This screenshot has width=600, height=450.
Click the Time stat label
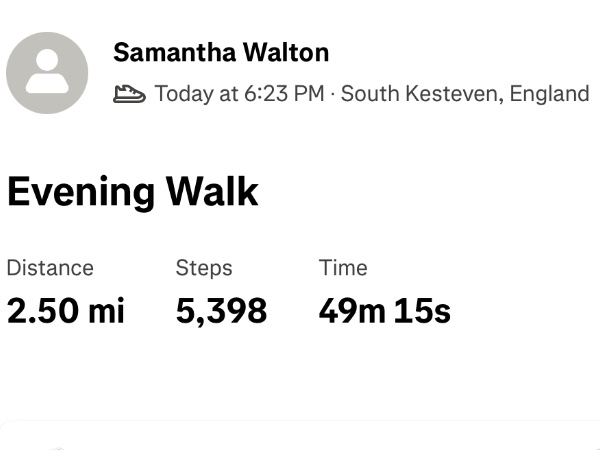pyautogui.click(x=343, y=268)
